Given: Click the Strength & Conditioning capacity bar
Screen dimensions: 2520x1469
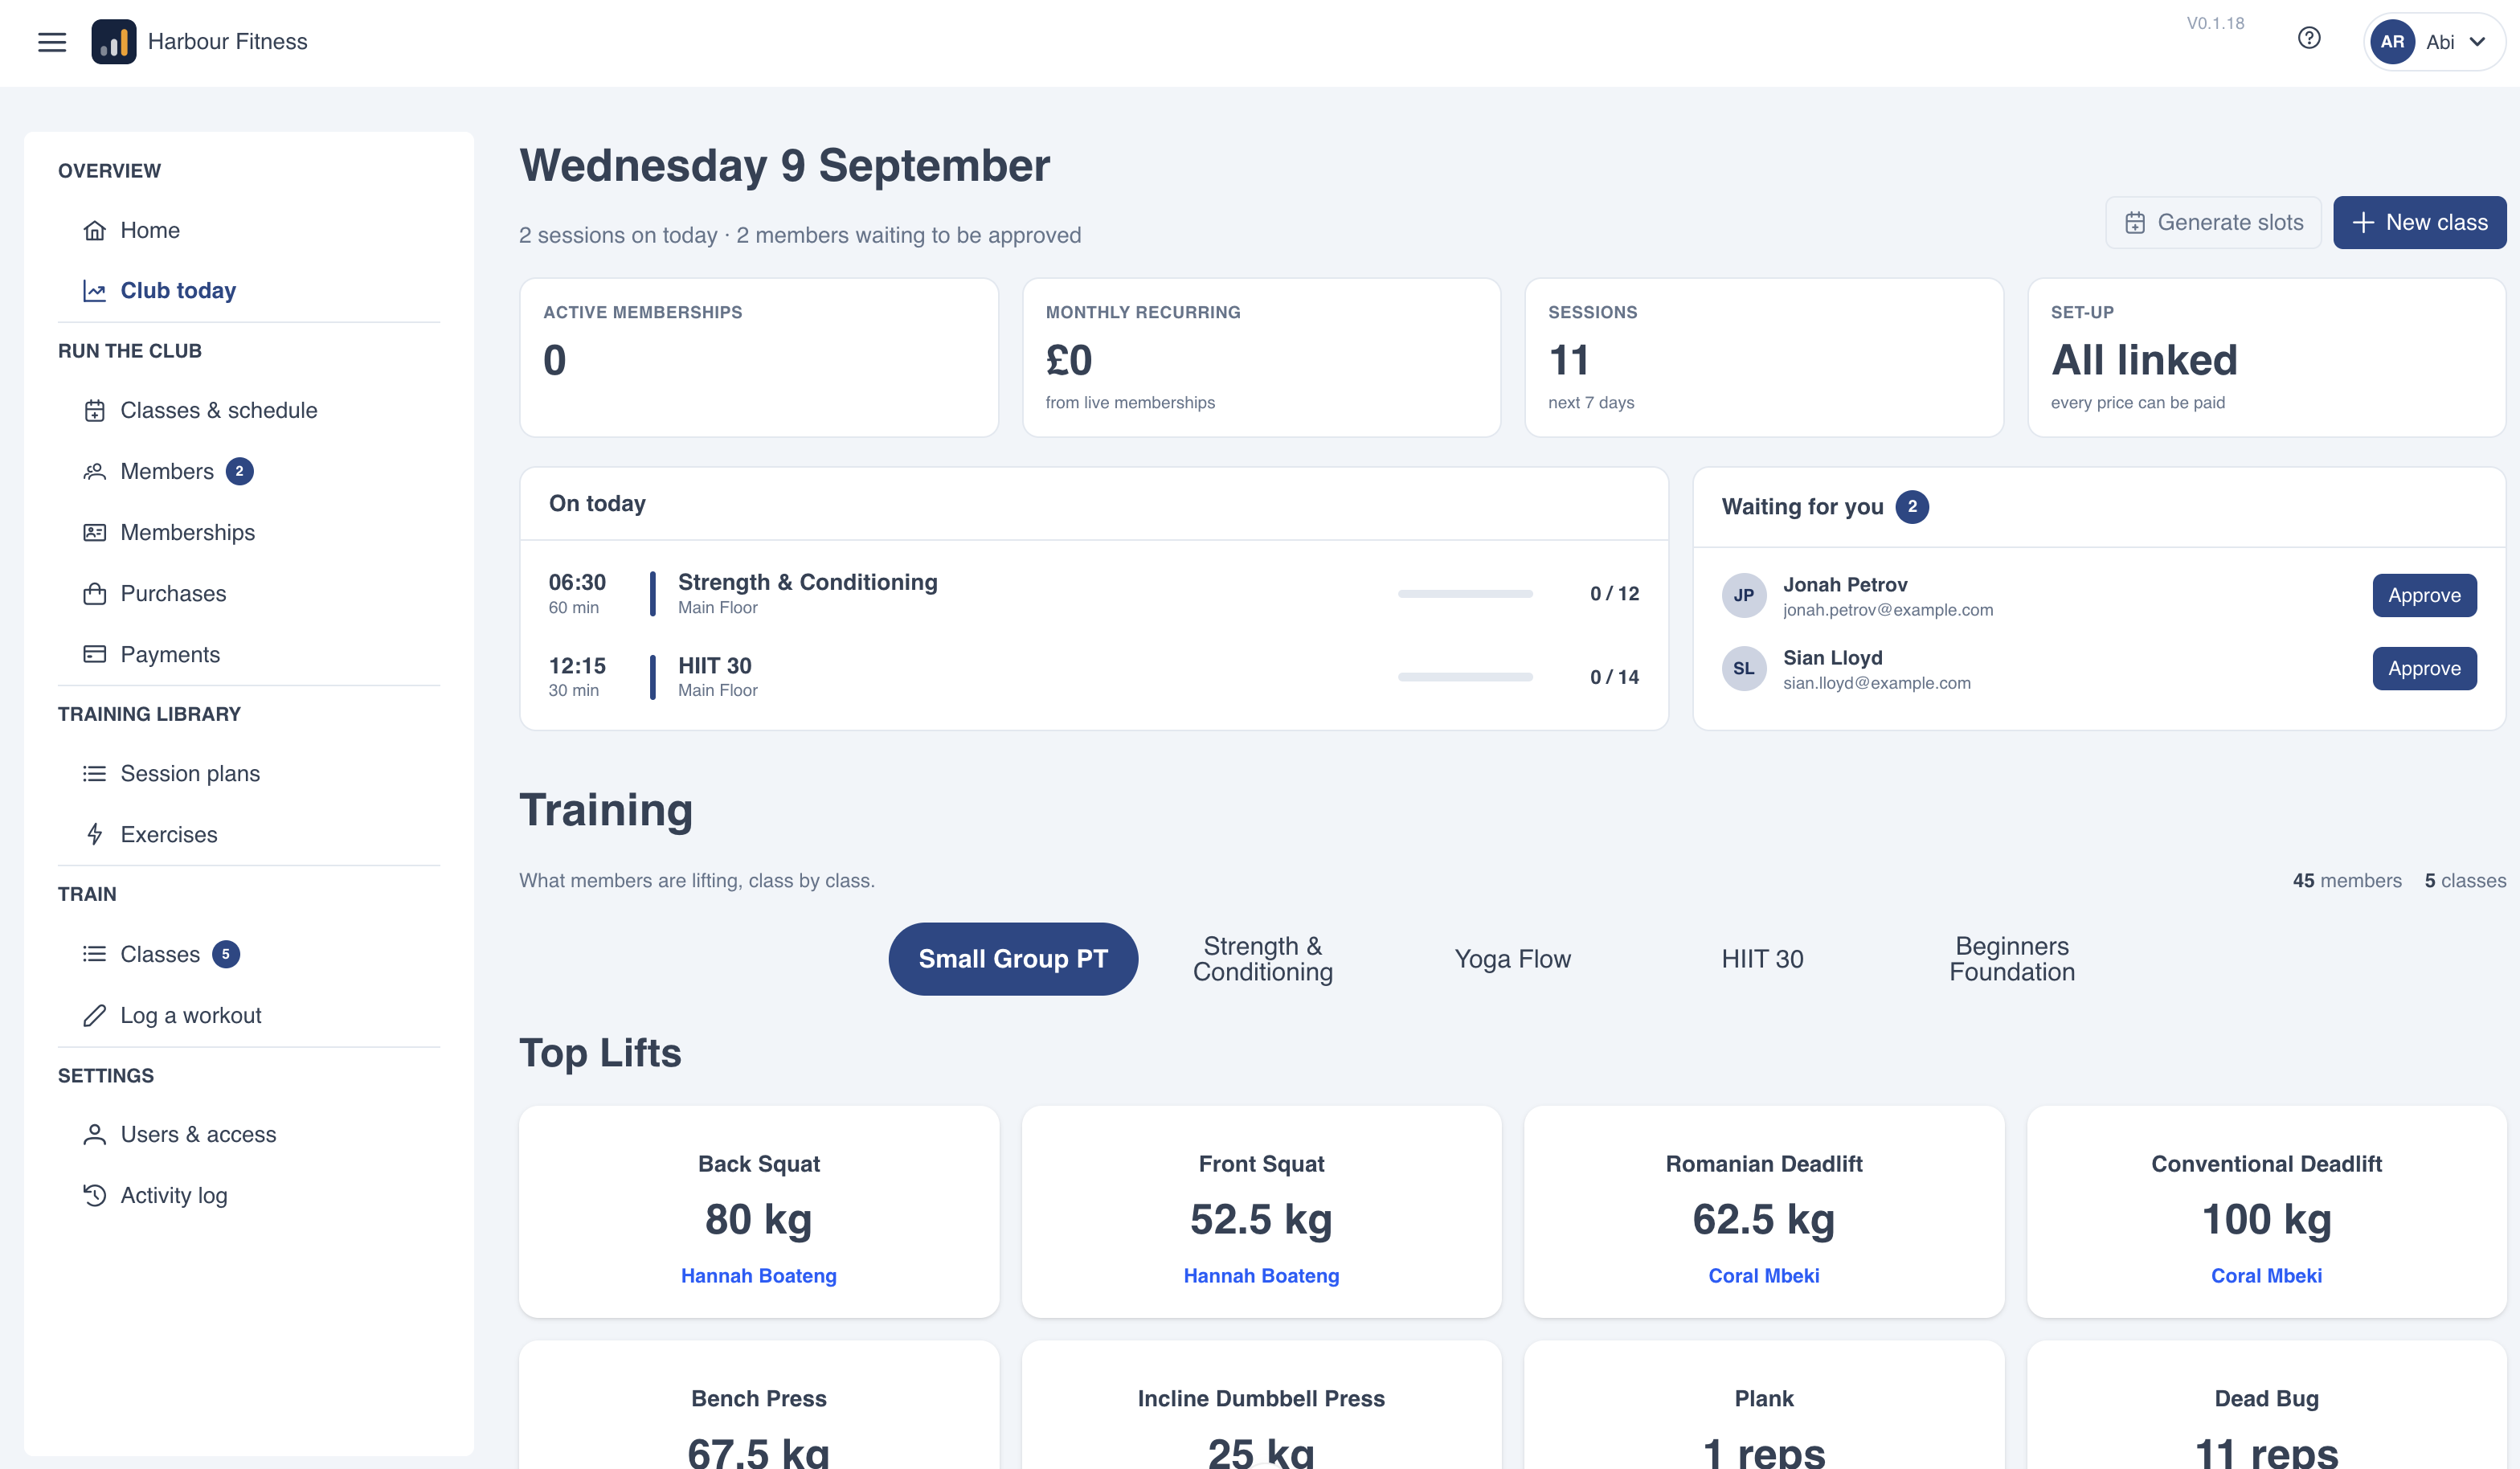Looking at the screenshot, I should coord(1465,594).
